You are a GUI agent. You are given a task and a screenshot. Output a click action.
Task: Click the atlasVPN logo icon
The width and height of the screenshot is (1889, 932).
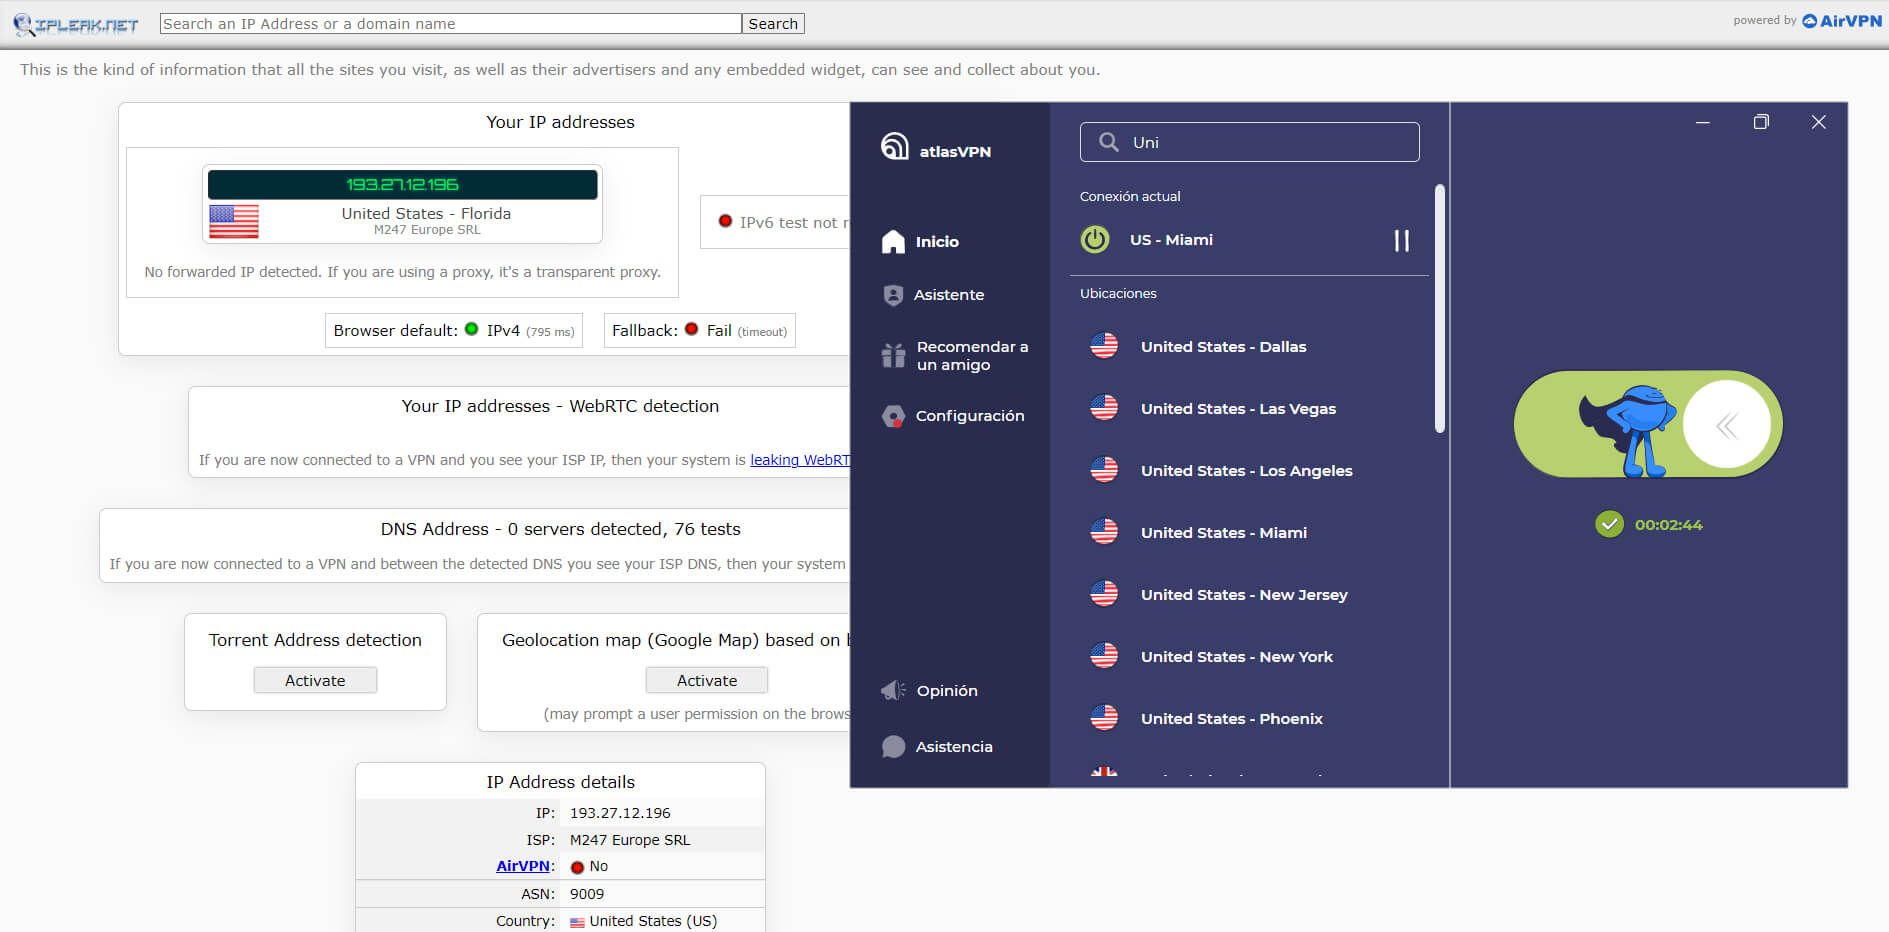pos(894,146)
